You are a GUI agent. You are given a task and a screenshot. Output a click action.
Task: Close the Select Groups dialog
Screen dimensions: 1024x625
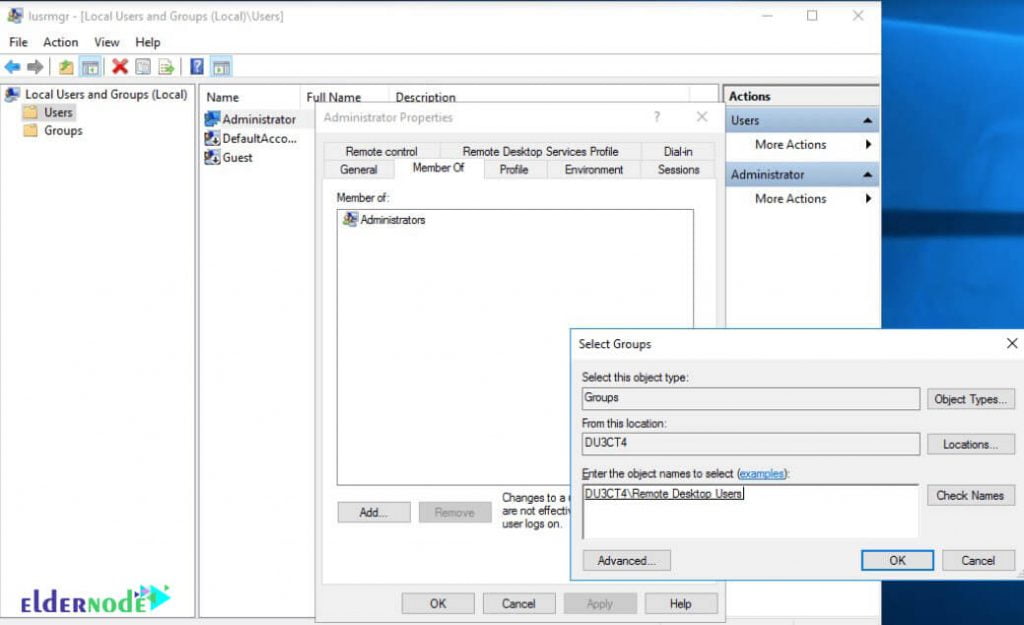(x=1012, y=343)
